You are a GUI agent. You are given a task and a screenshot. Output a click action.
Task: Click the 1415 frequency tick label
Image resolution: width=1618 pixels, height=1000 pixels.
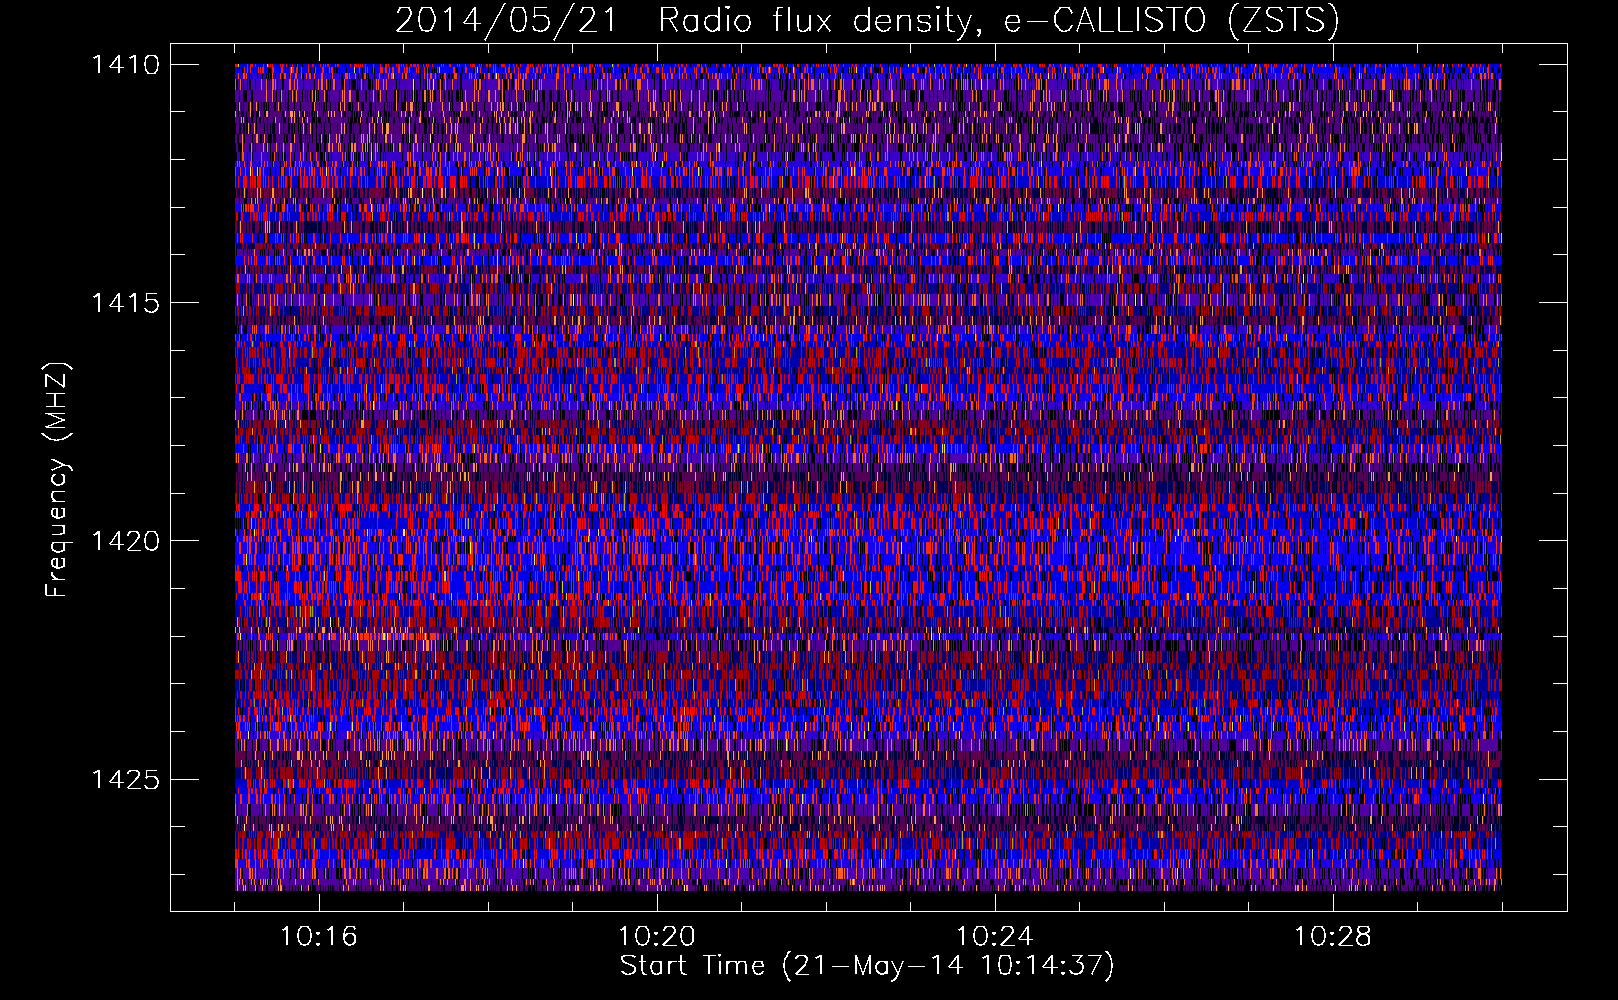(x=125, y=303)
